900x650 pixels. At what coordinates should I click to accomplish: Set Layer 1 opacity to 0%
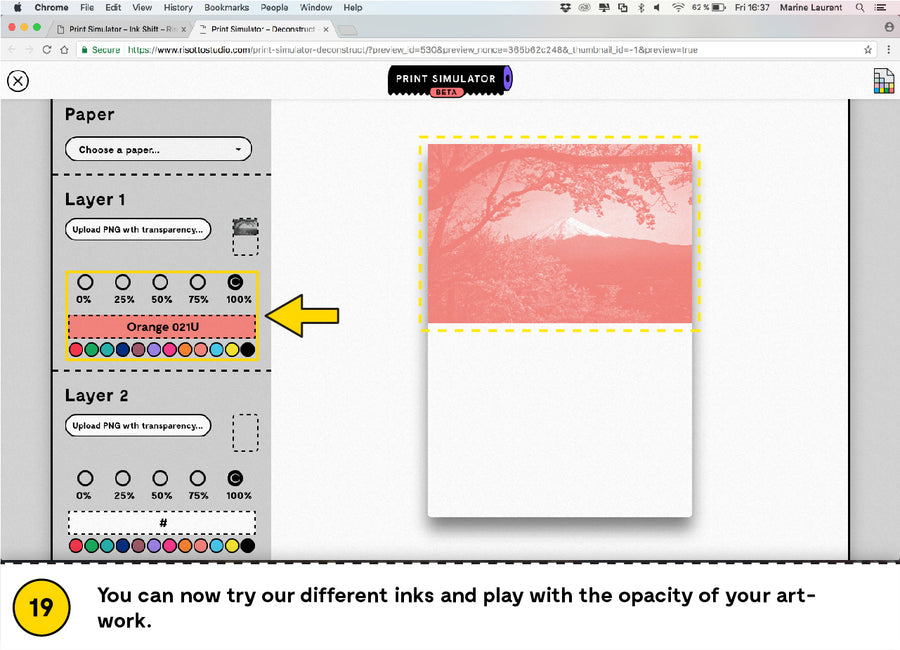pyautogui.click(x=84, y=283)
